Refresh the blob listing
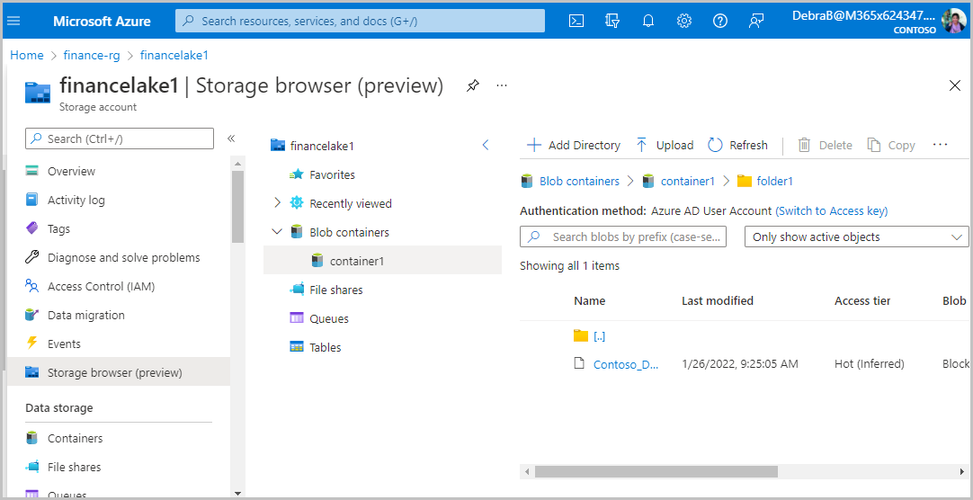The width and height of the screenshot is (973, 500). [738, 145]
